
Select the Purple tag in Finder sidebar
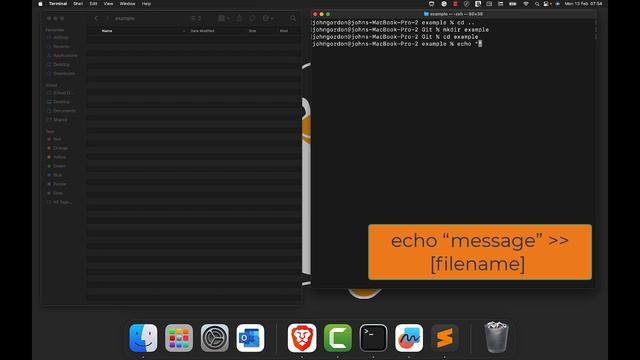tap(60, 184)
